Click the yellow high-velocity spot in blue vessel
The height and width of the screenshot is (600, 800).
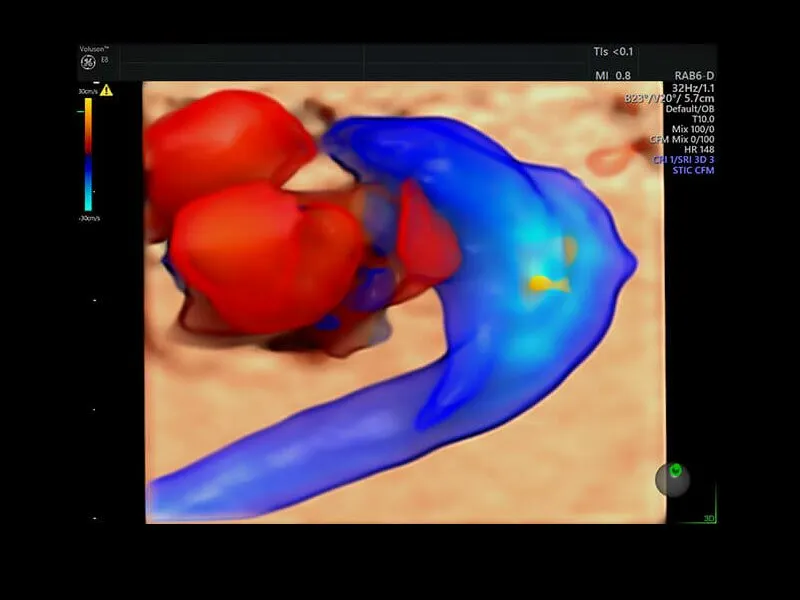pyautogui.click(x=547, y=284)
